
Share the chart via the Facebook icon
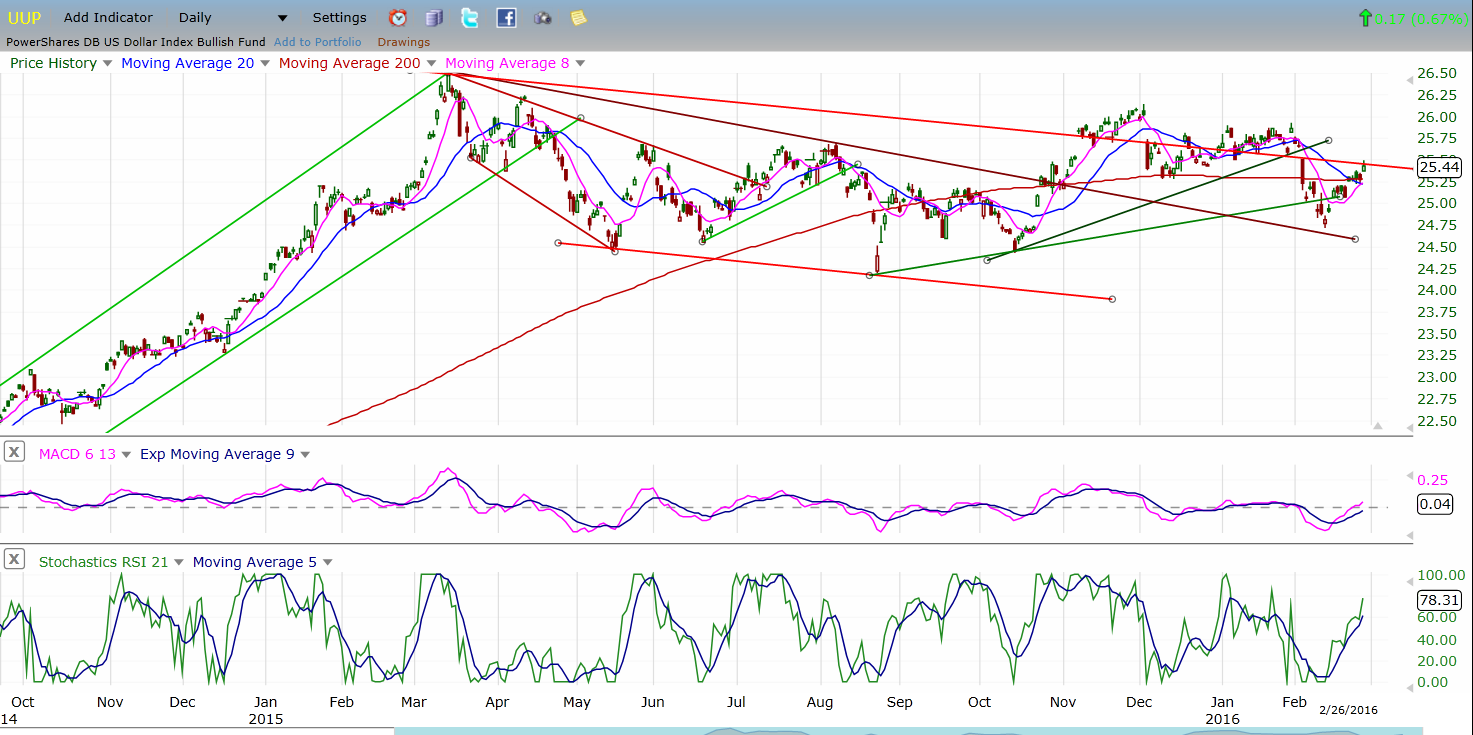[506, 17]
